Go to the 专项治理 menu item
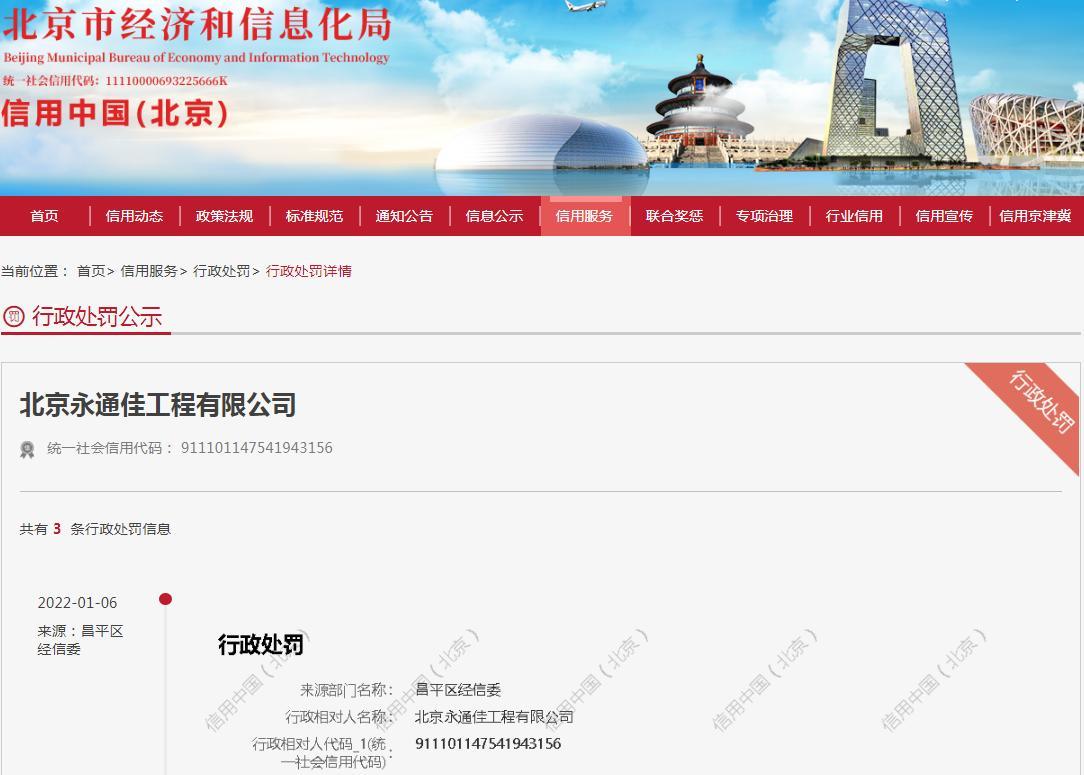The image size is (1084, 775). pyautogui.click(x=764, y=216)
